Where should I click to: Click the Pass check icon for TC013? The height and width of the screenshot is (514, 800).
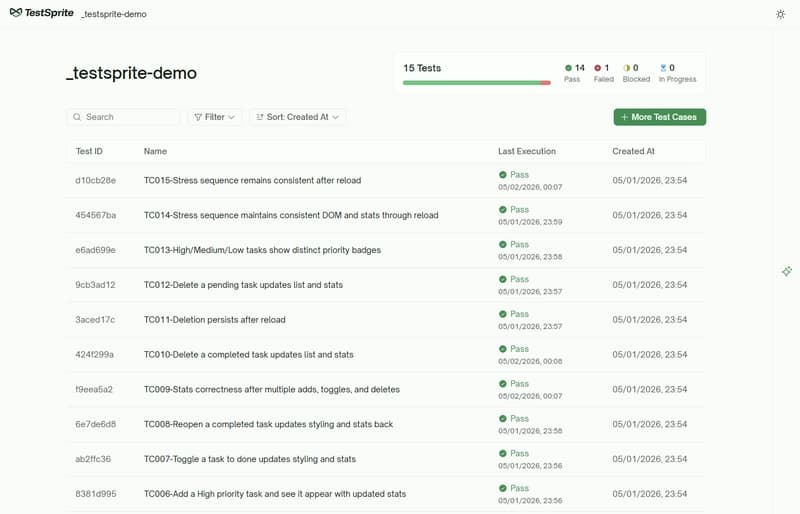[503, 244]
